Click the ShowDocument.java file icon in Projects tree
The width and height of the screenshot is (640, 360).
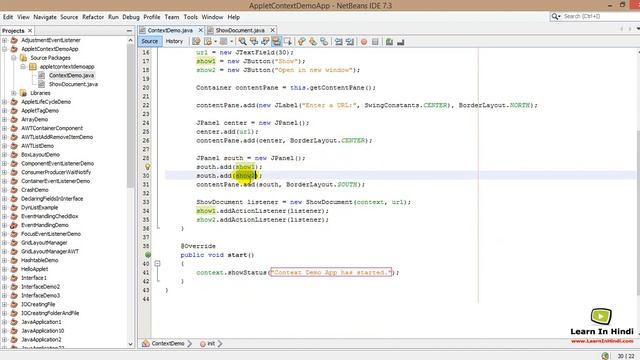coord(42,84)
